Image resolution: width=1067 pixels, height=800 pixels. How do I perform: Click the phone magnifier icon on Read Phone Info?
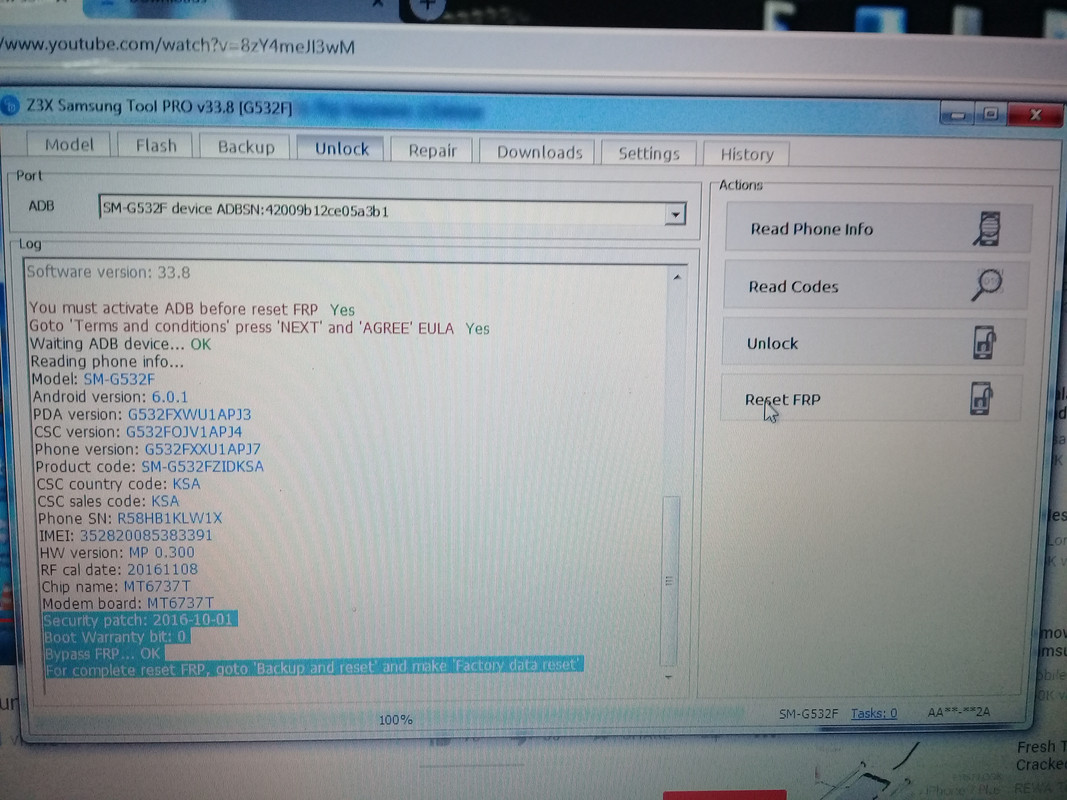pos(987,229)
